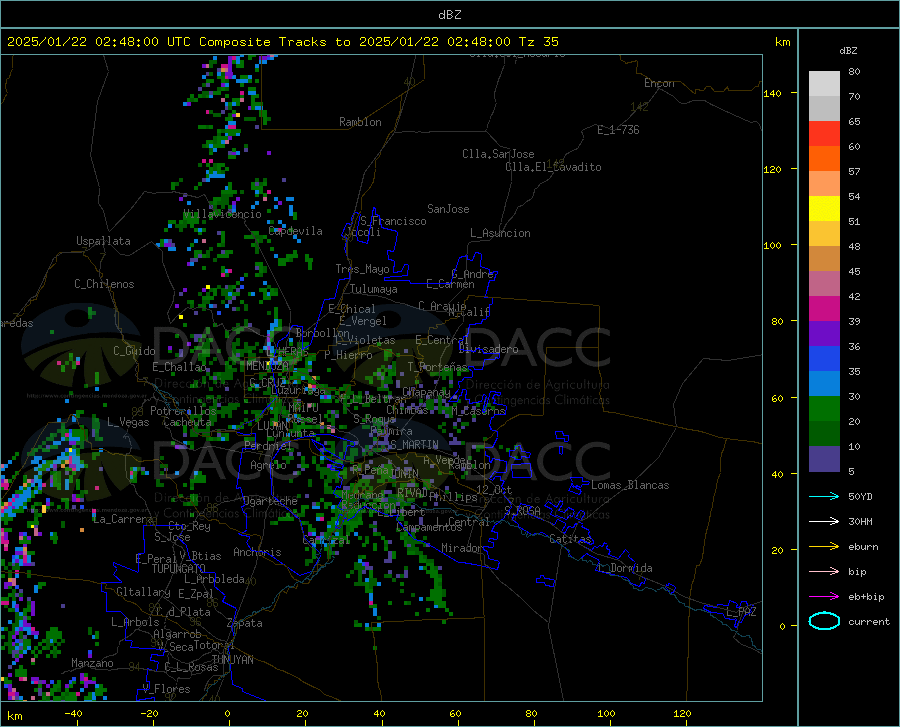Click the 0 km tick on vertical axis

click(782, 626)
